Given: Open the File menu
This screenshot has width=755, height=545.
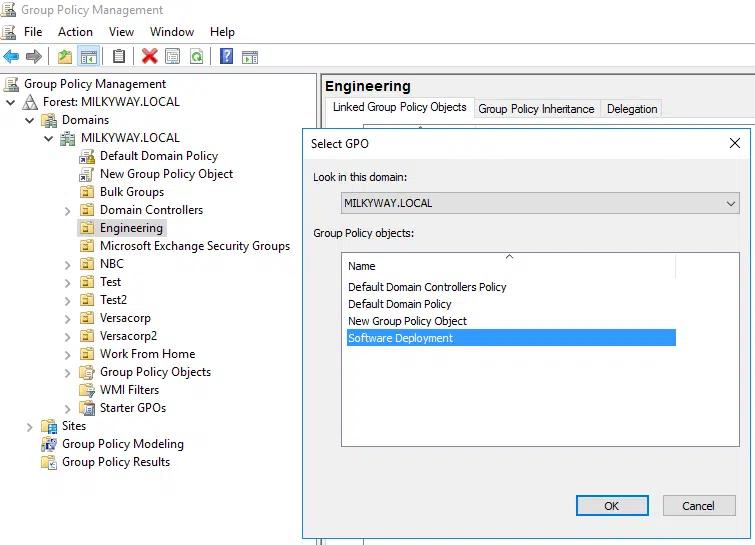Looking at the screenshot, I should tap(33, 32).
